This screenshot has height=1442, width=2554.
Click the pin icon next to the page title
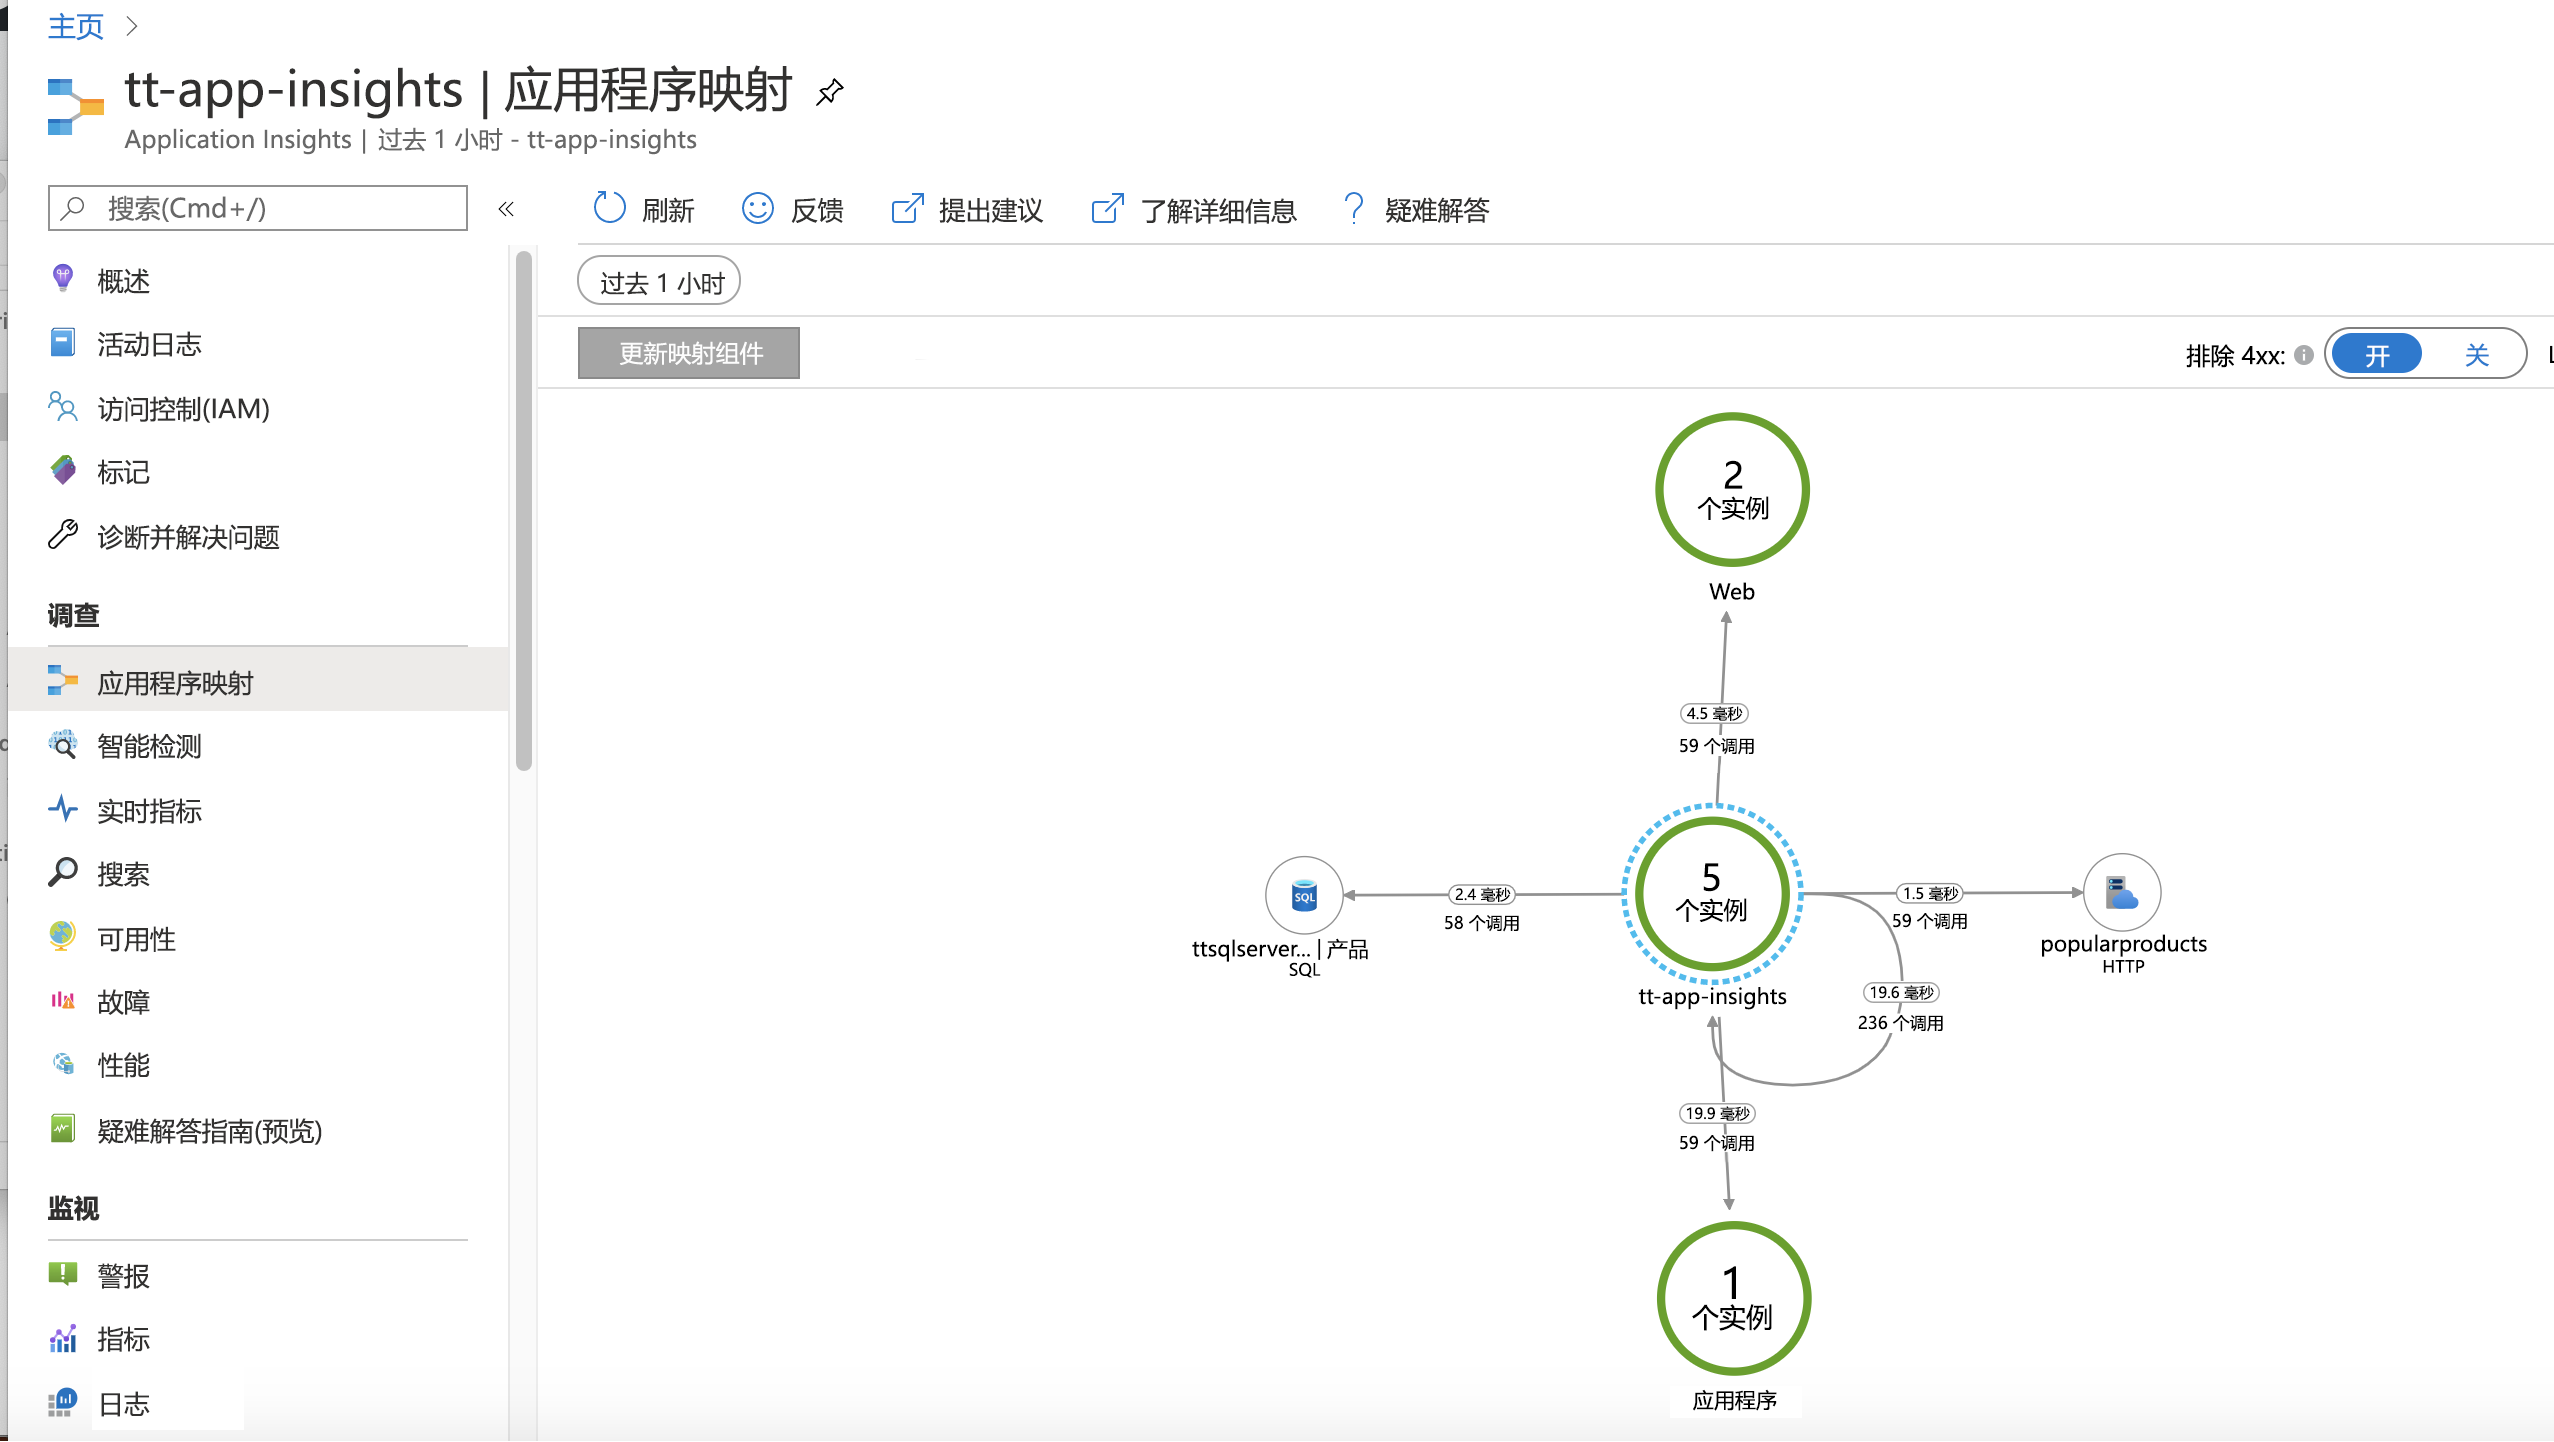(829, 92)
